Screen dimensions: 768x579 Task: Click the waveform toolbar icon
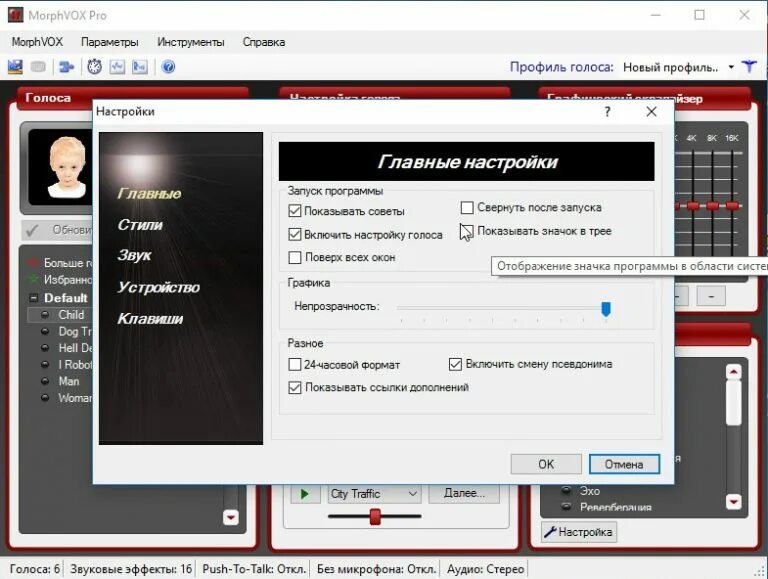click(117, 67)
